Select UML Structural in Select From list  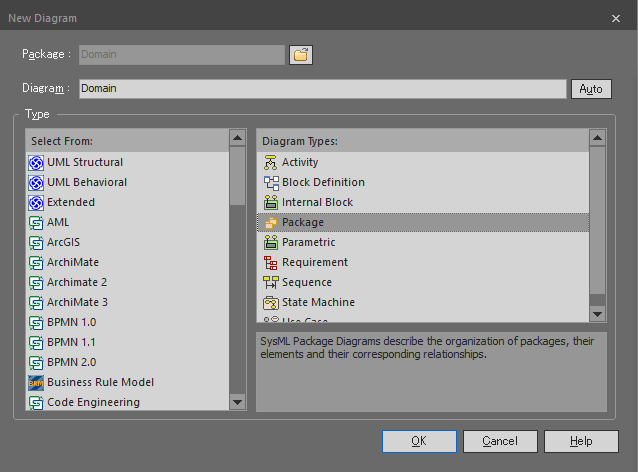click(128, 162)
